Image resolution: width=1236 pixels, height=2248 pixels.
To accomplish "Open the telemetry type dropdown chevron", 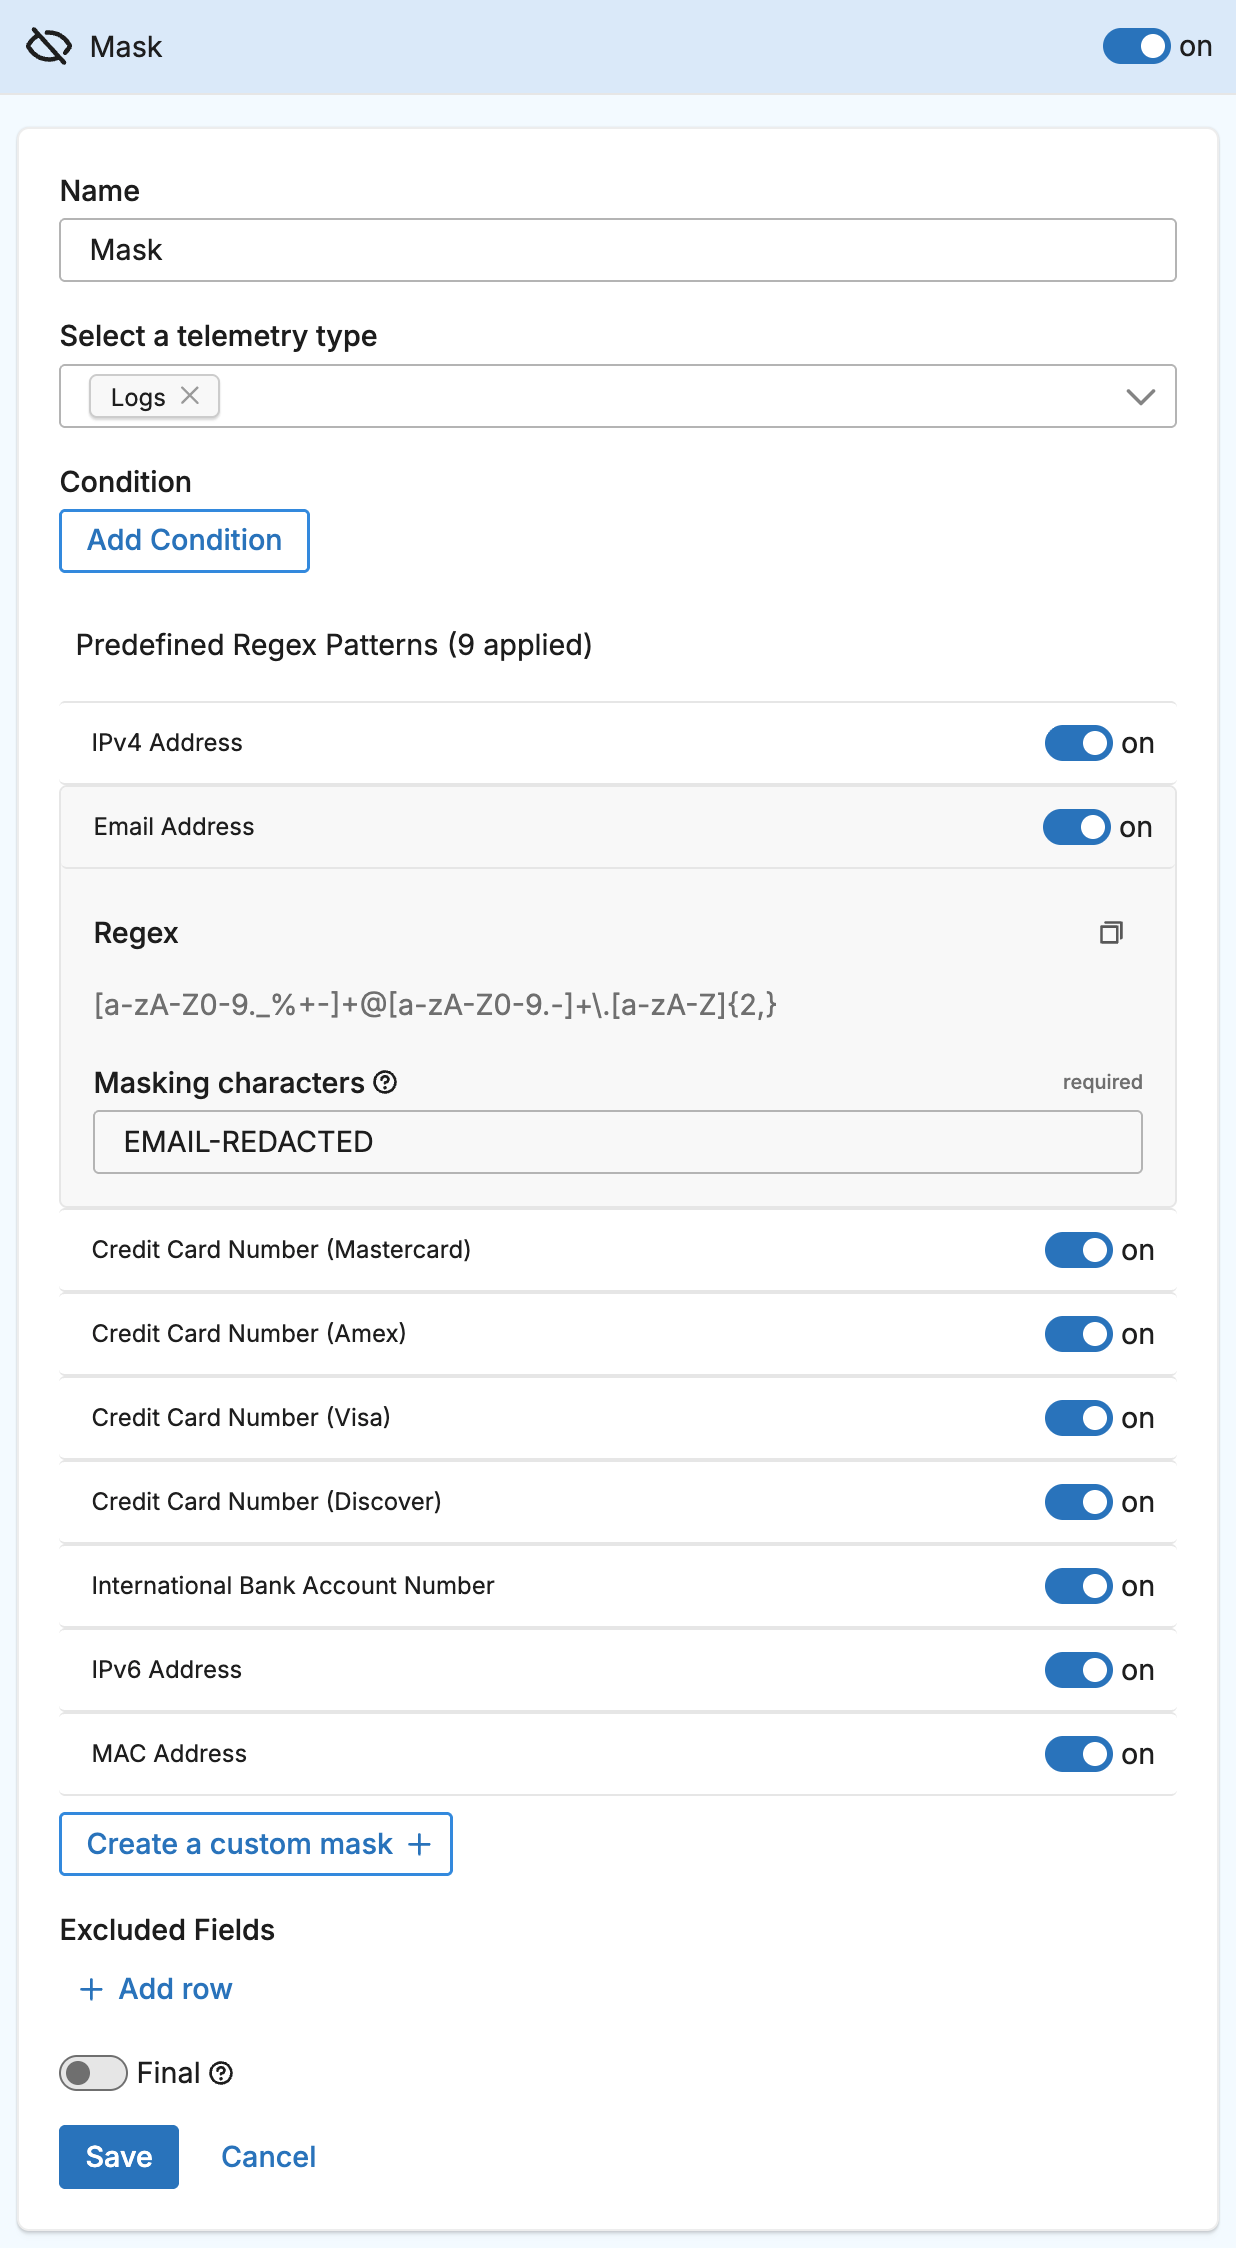I will coord(1140,397).
